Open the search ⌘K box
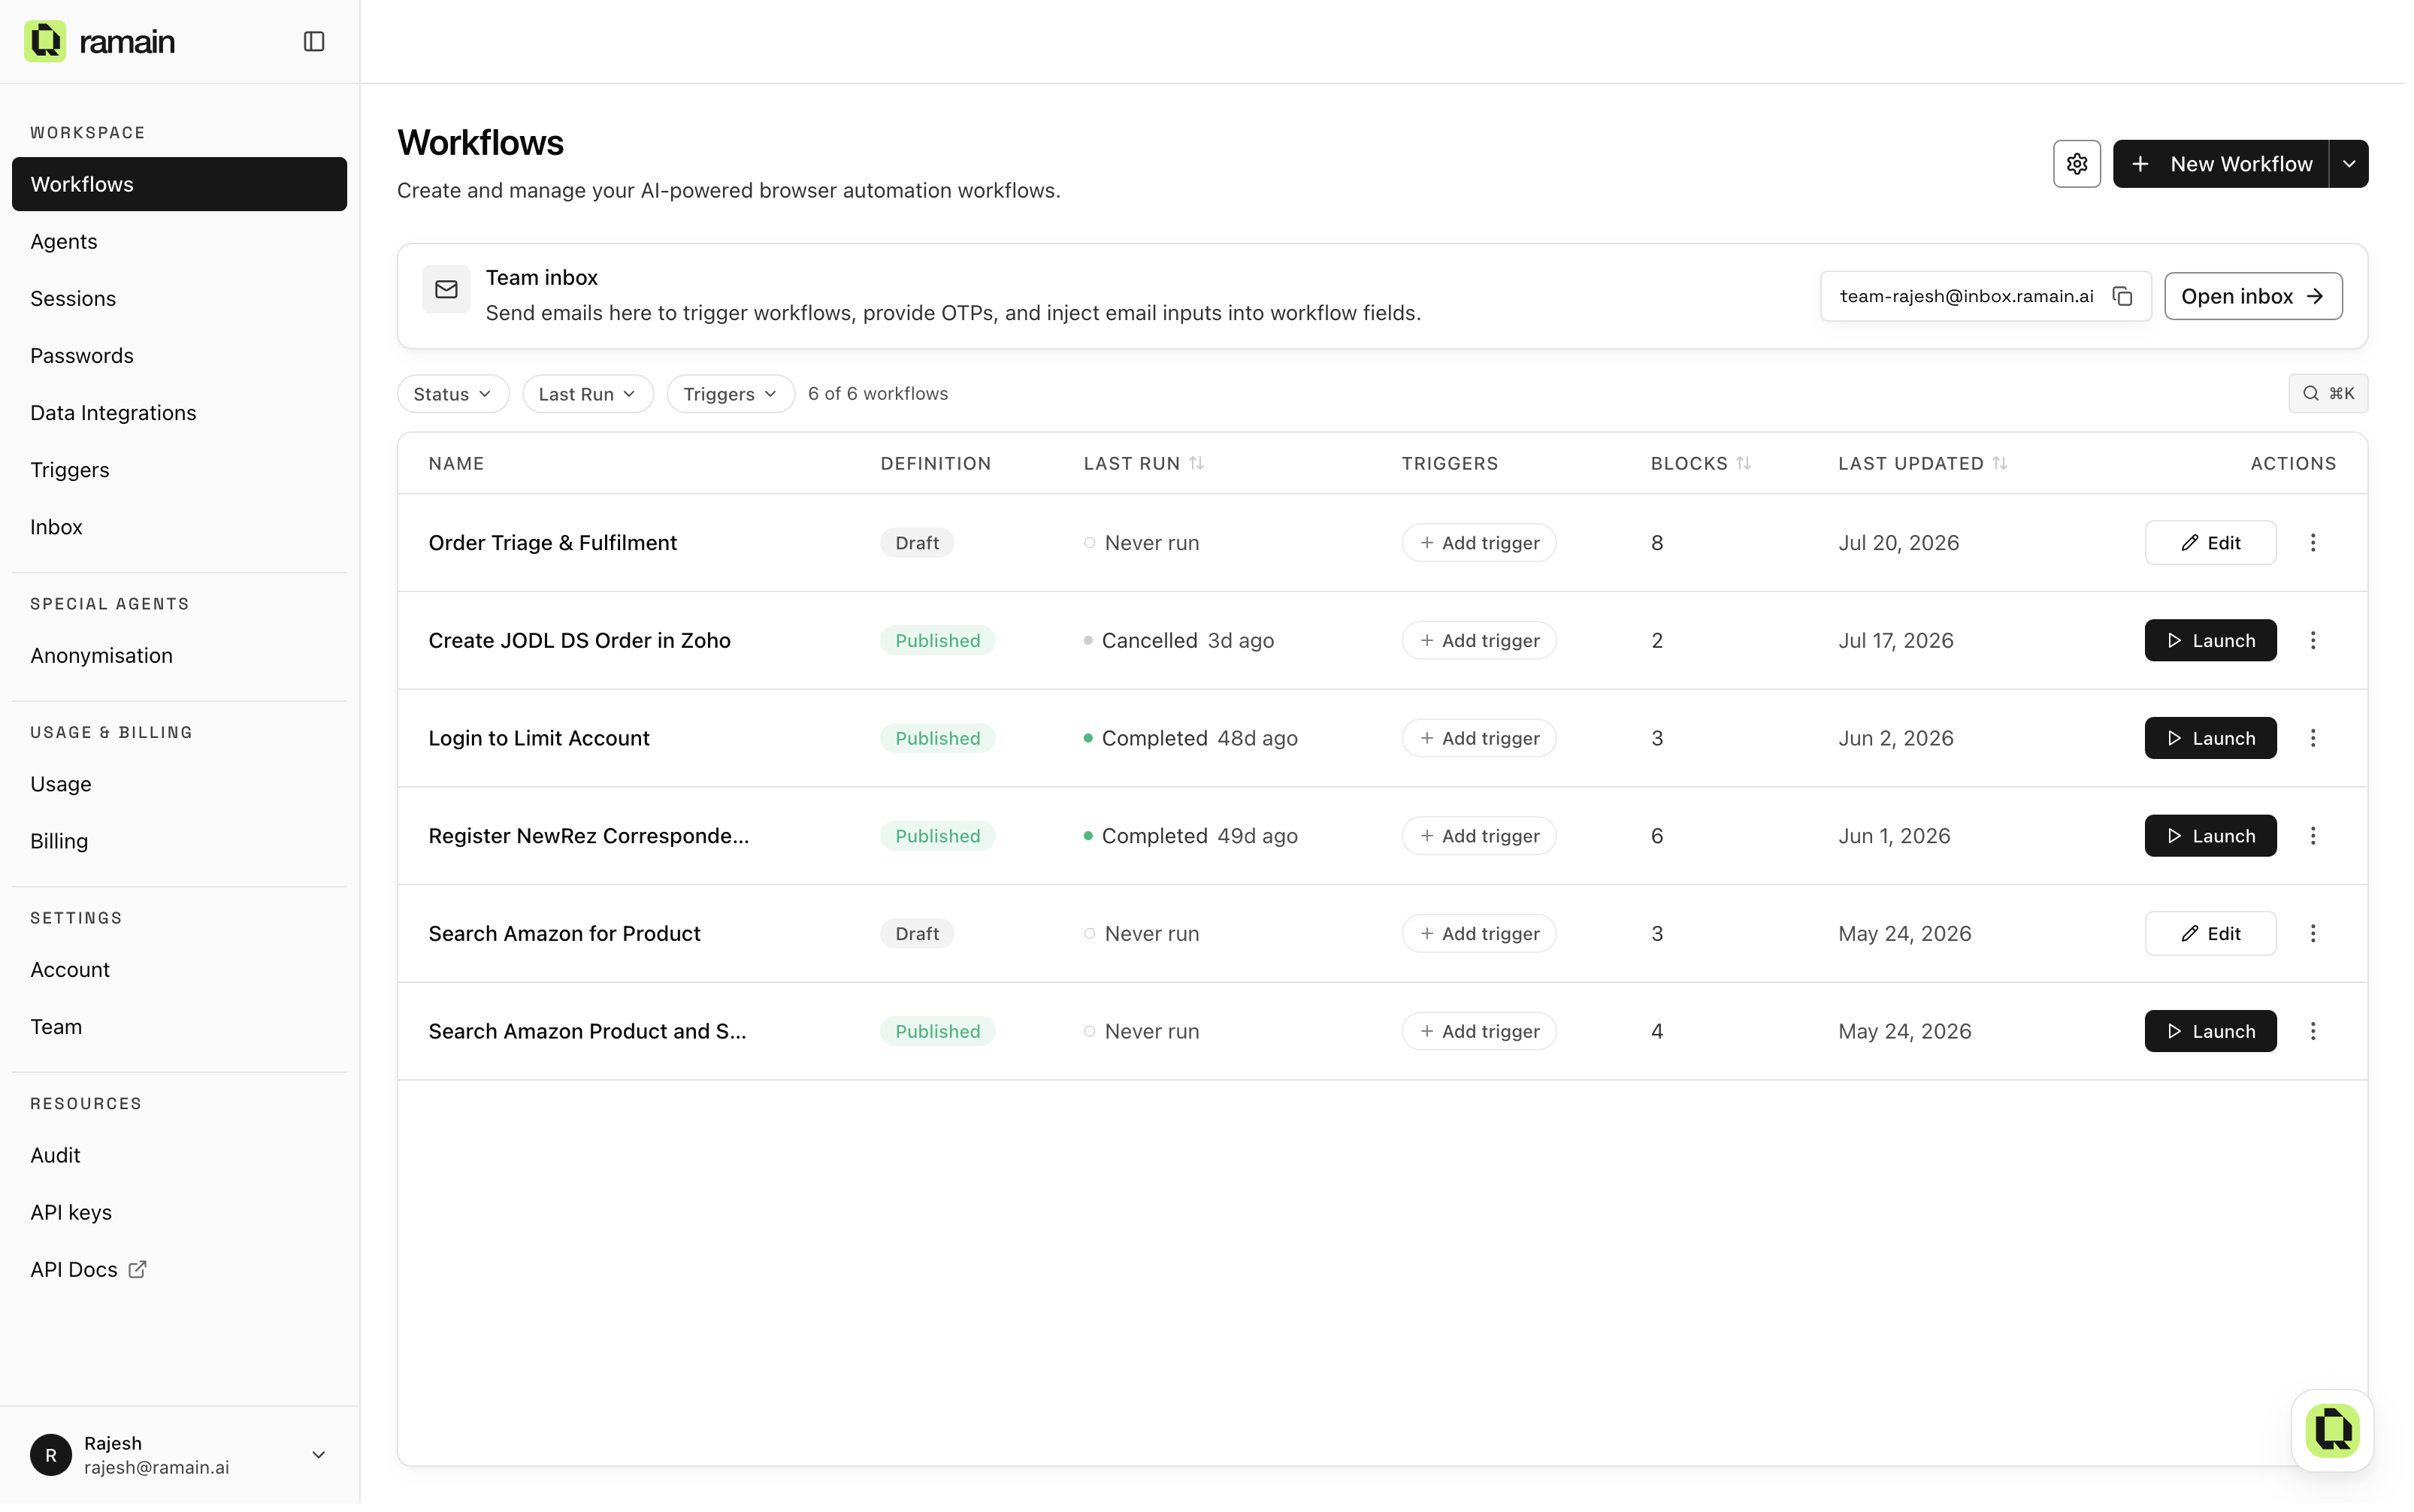The image size is (2414, 1512). coord(2328,394)
